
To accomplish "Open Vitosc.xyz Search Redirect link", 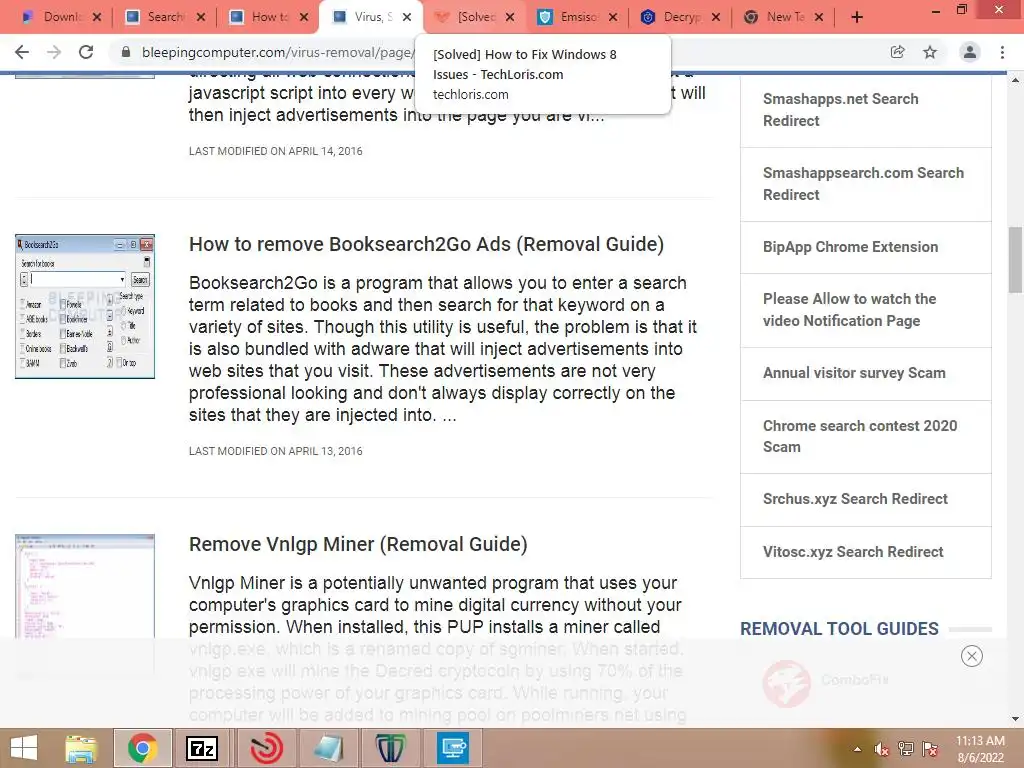I will (853, 552).
